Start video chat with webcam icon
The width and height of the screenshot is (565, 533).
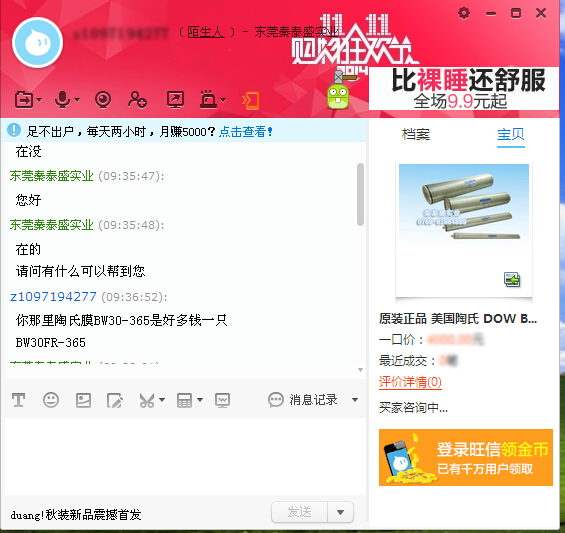103,99
